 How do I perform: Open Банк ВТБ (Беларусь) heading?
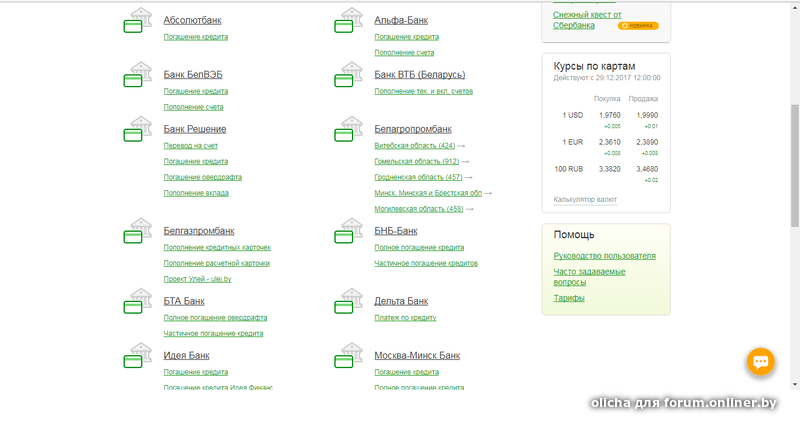[419, 75]
